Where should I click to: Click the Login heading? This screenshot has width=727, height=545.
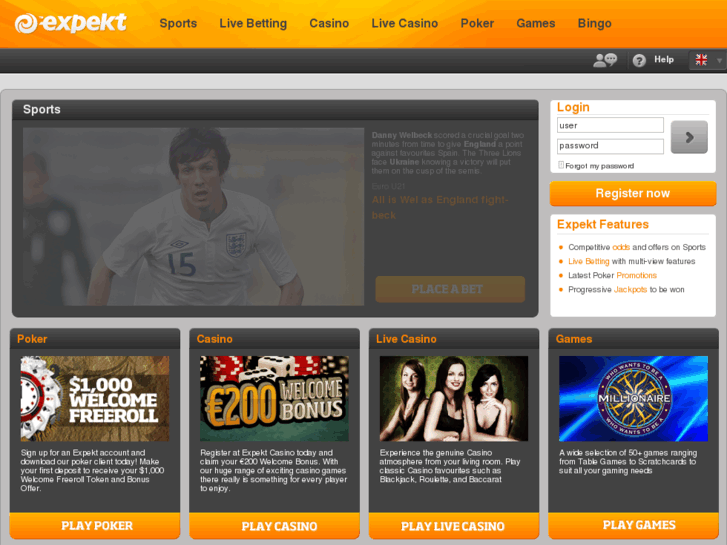(x=573, y=108)
